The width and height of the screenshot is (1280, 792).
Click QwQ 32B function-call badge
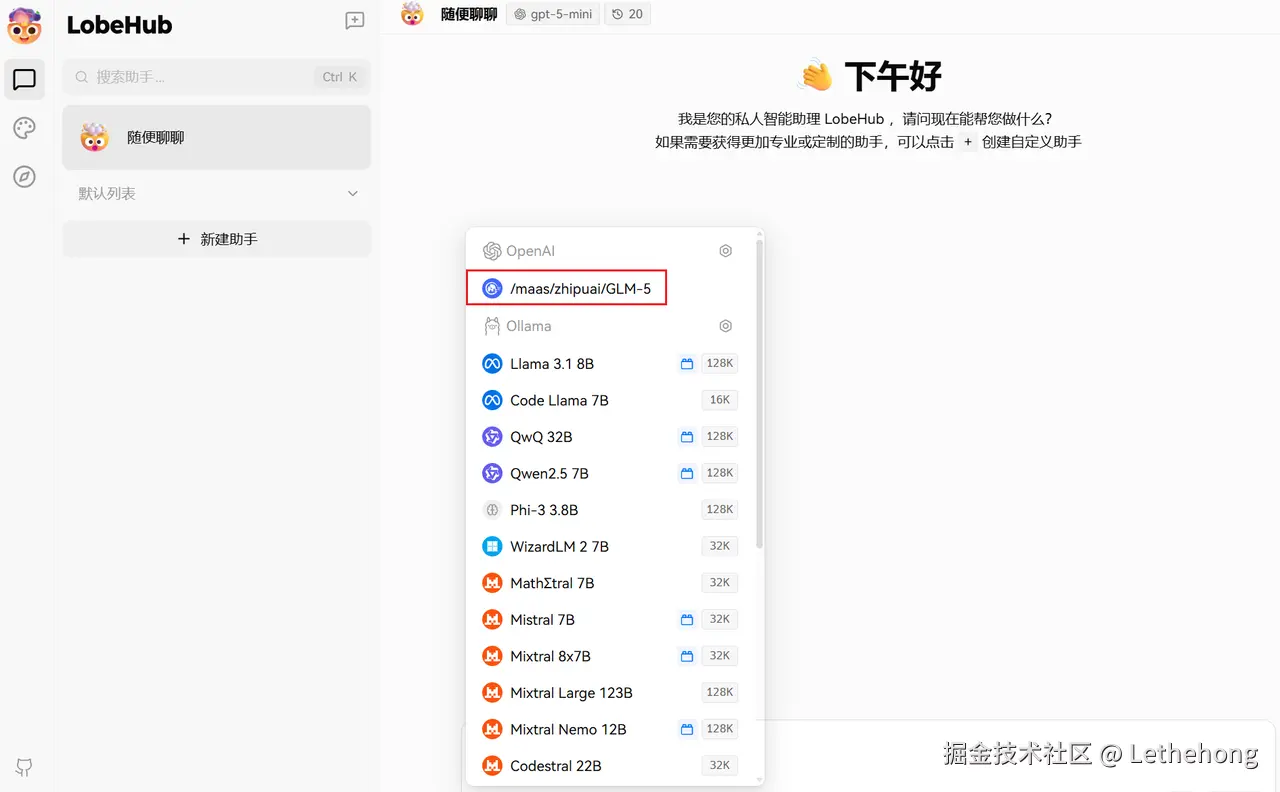687,437
